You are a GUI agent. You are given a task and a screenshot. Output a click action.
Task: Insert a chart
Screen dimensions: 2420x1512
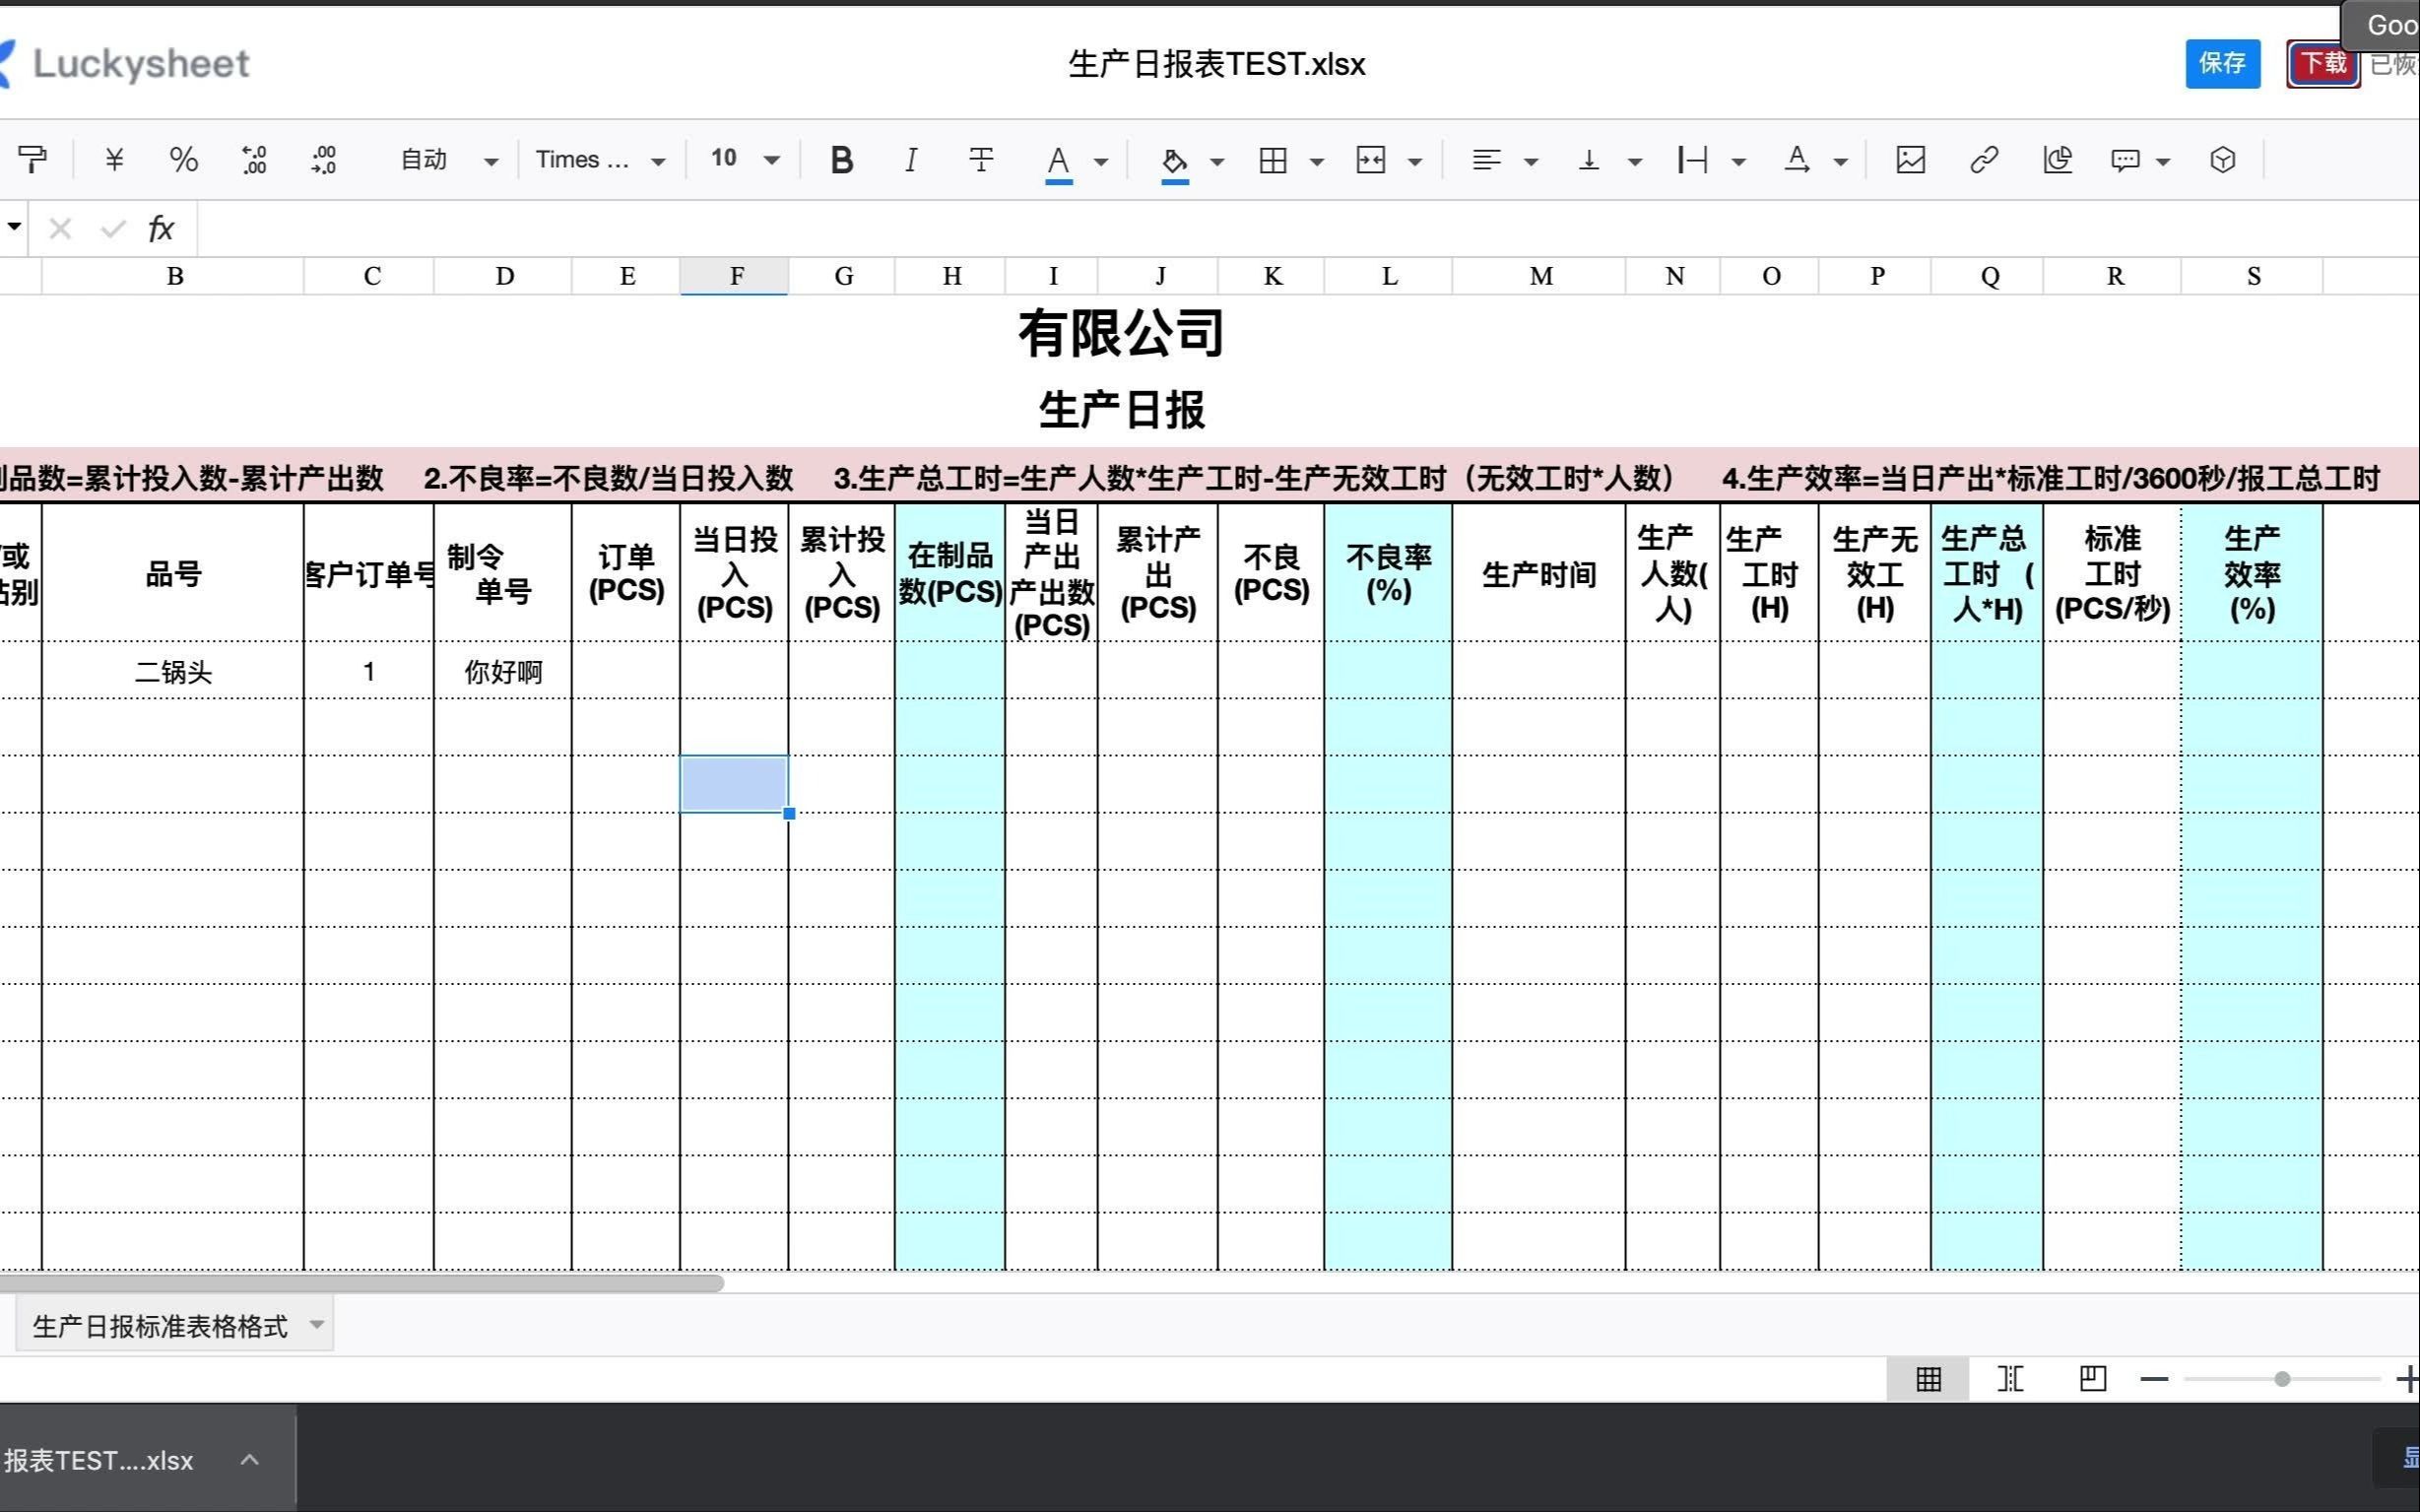2056,159
